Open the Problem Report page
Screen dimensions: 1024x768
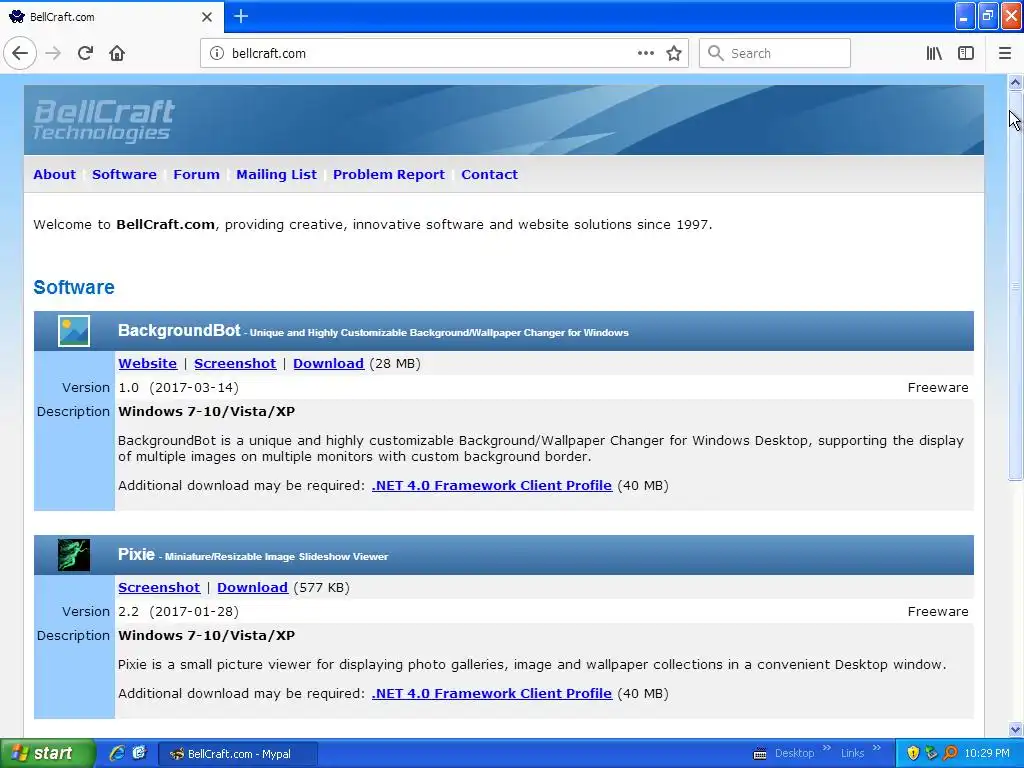coord(389,174)
